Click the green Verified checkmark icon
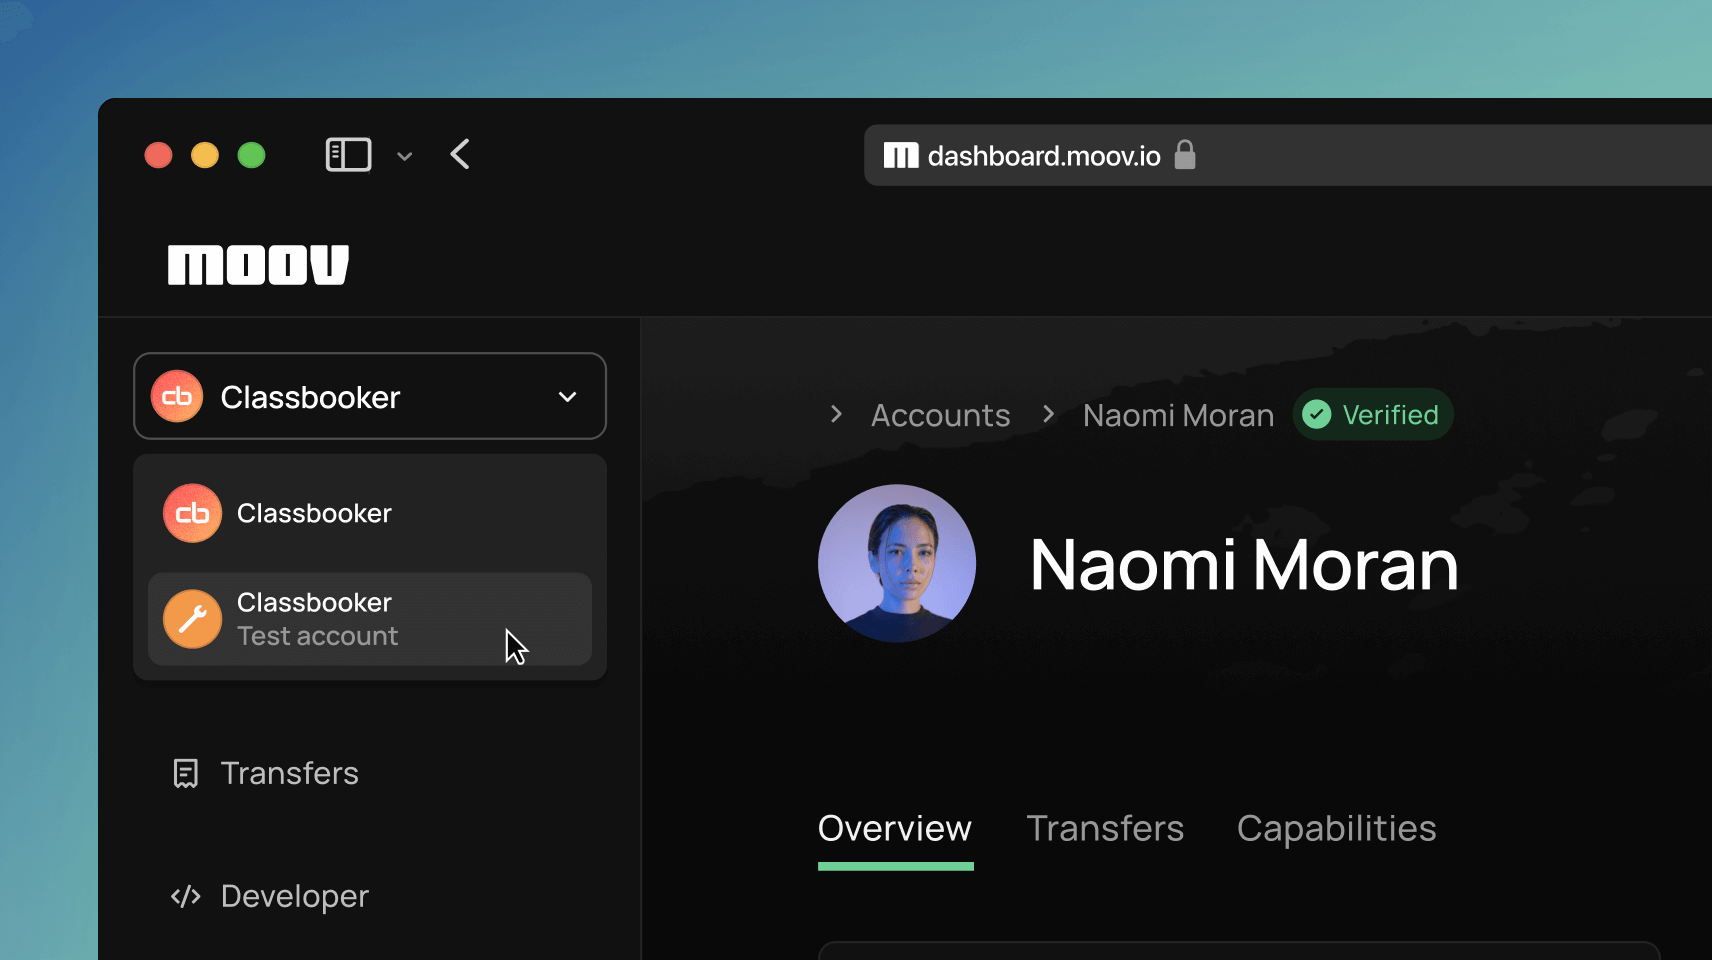 (x=1317, y=414)
